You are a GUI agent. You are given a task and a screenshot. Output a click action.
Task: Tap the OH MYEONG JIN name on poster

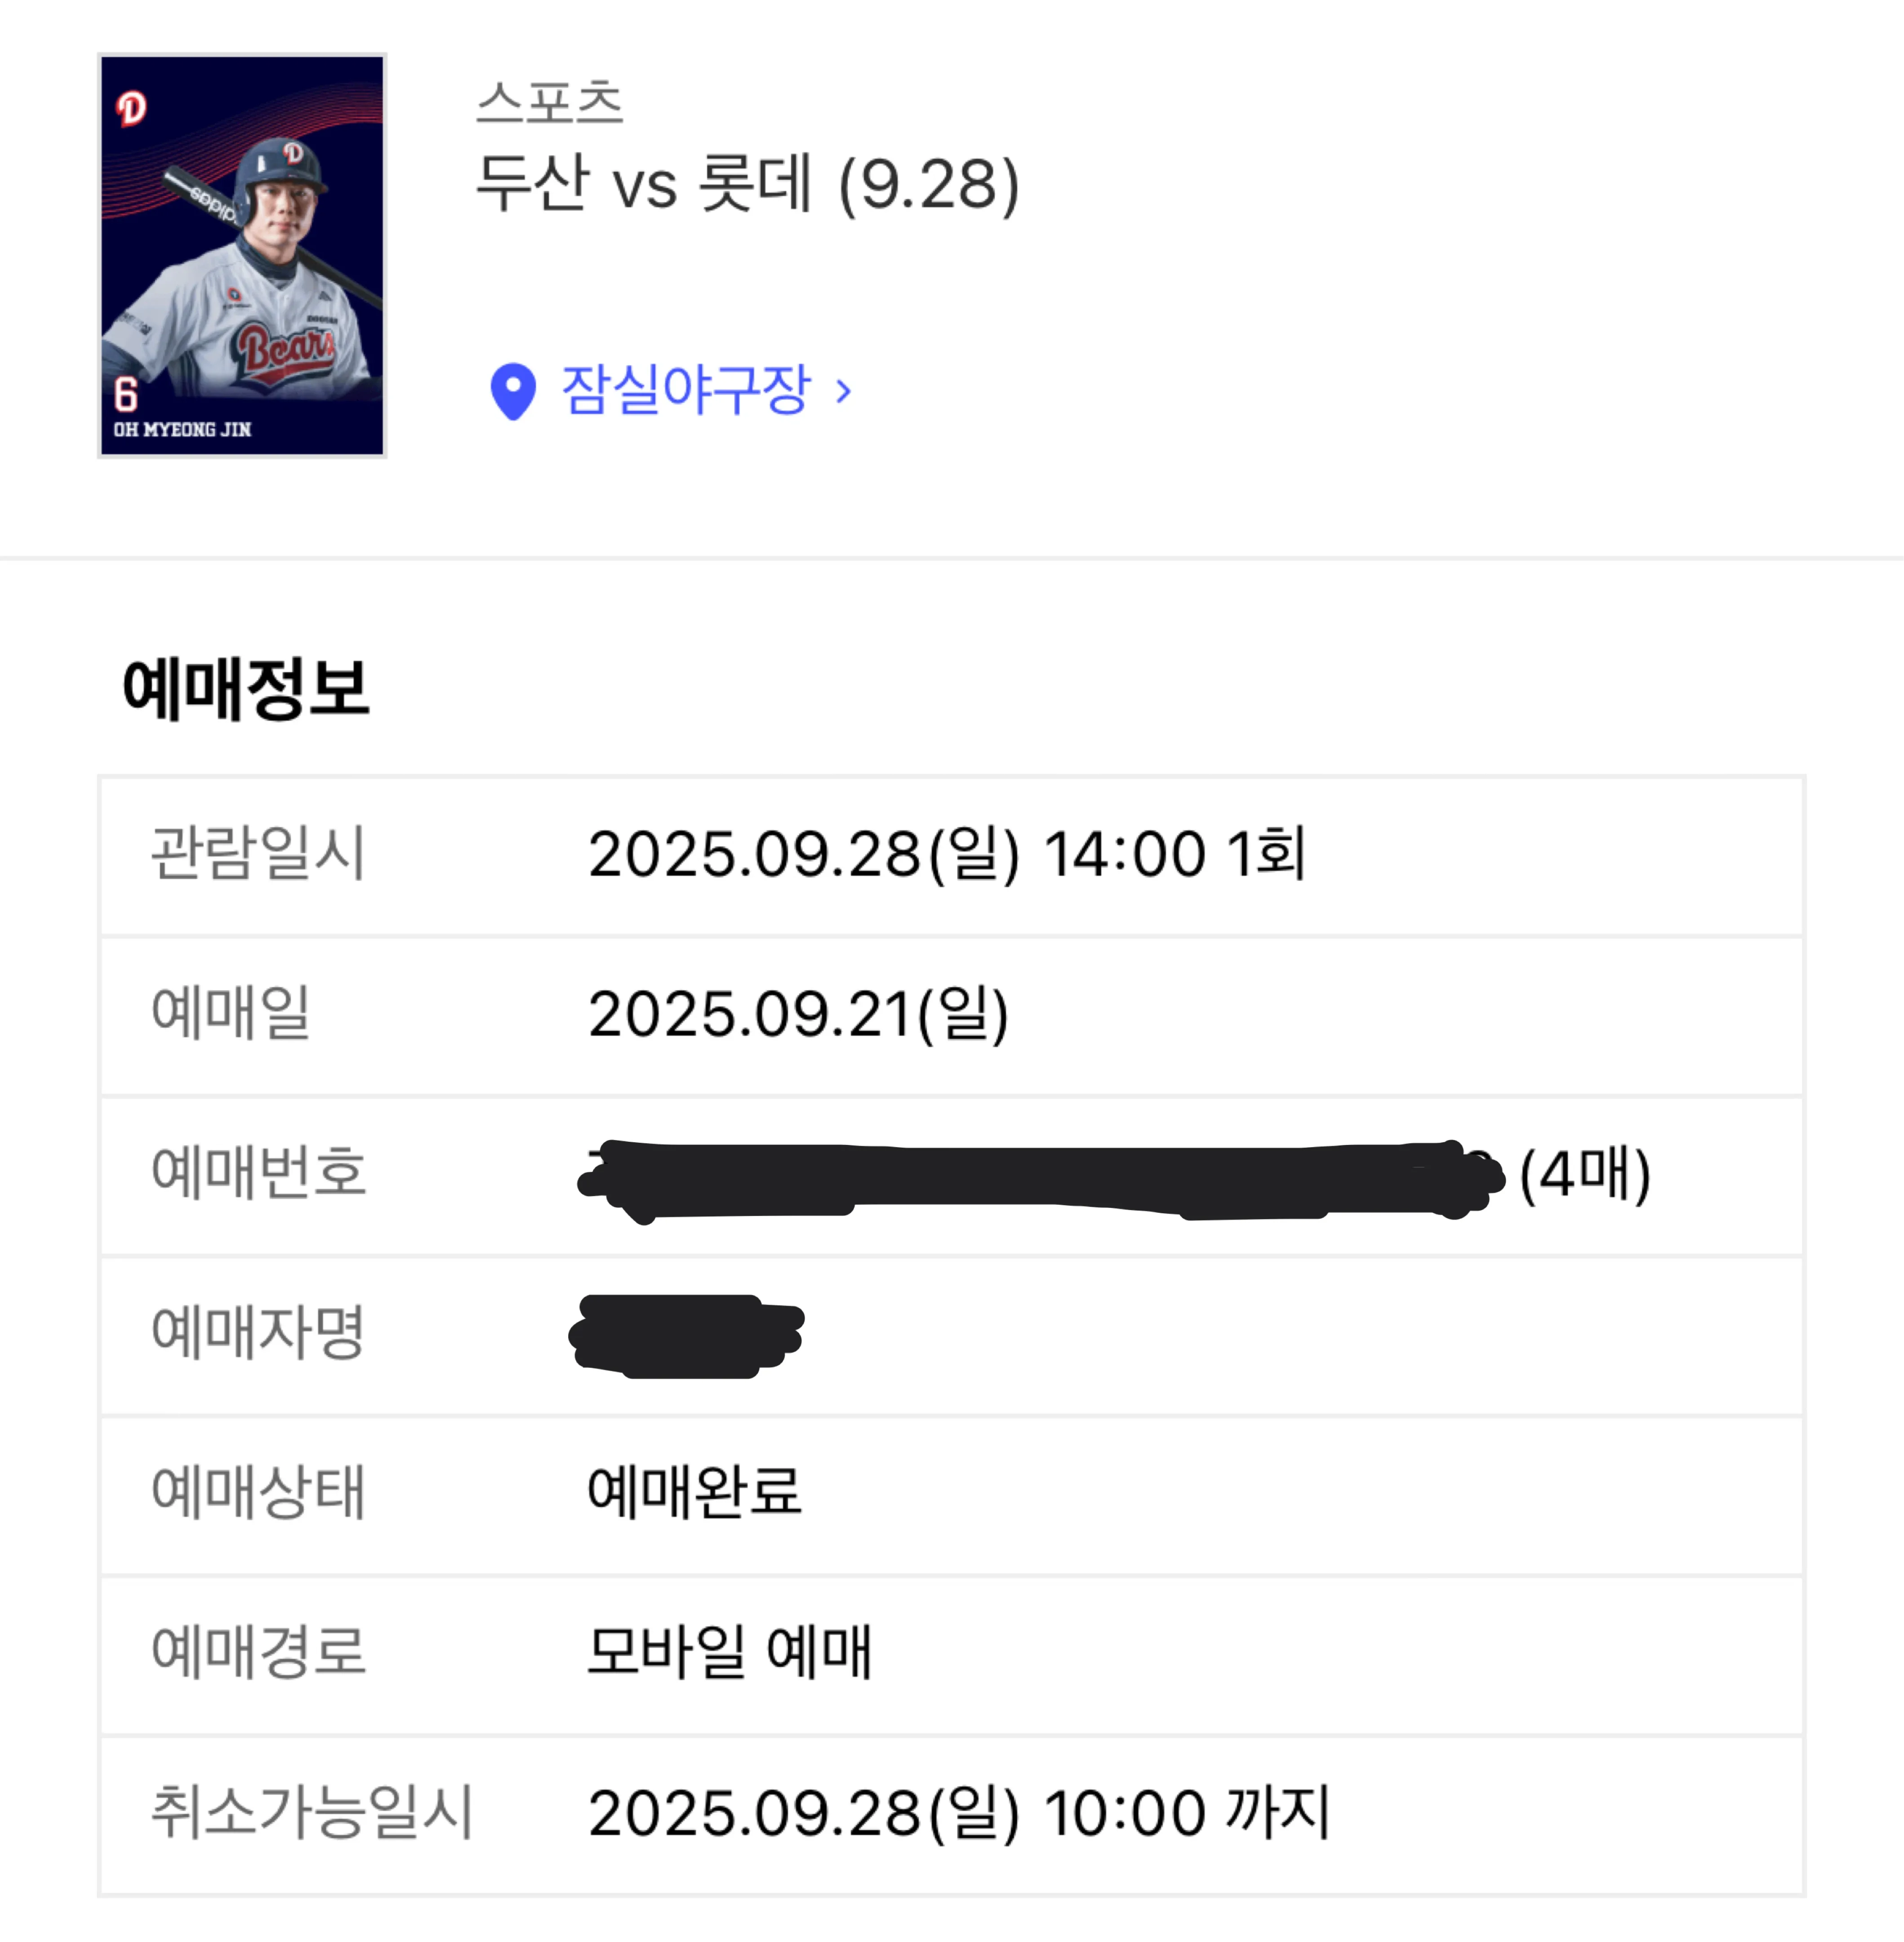(x=182, y=429)
